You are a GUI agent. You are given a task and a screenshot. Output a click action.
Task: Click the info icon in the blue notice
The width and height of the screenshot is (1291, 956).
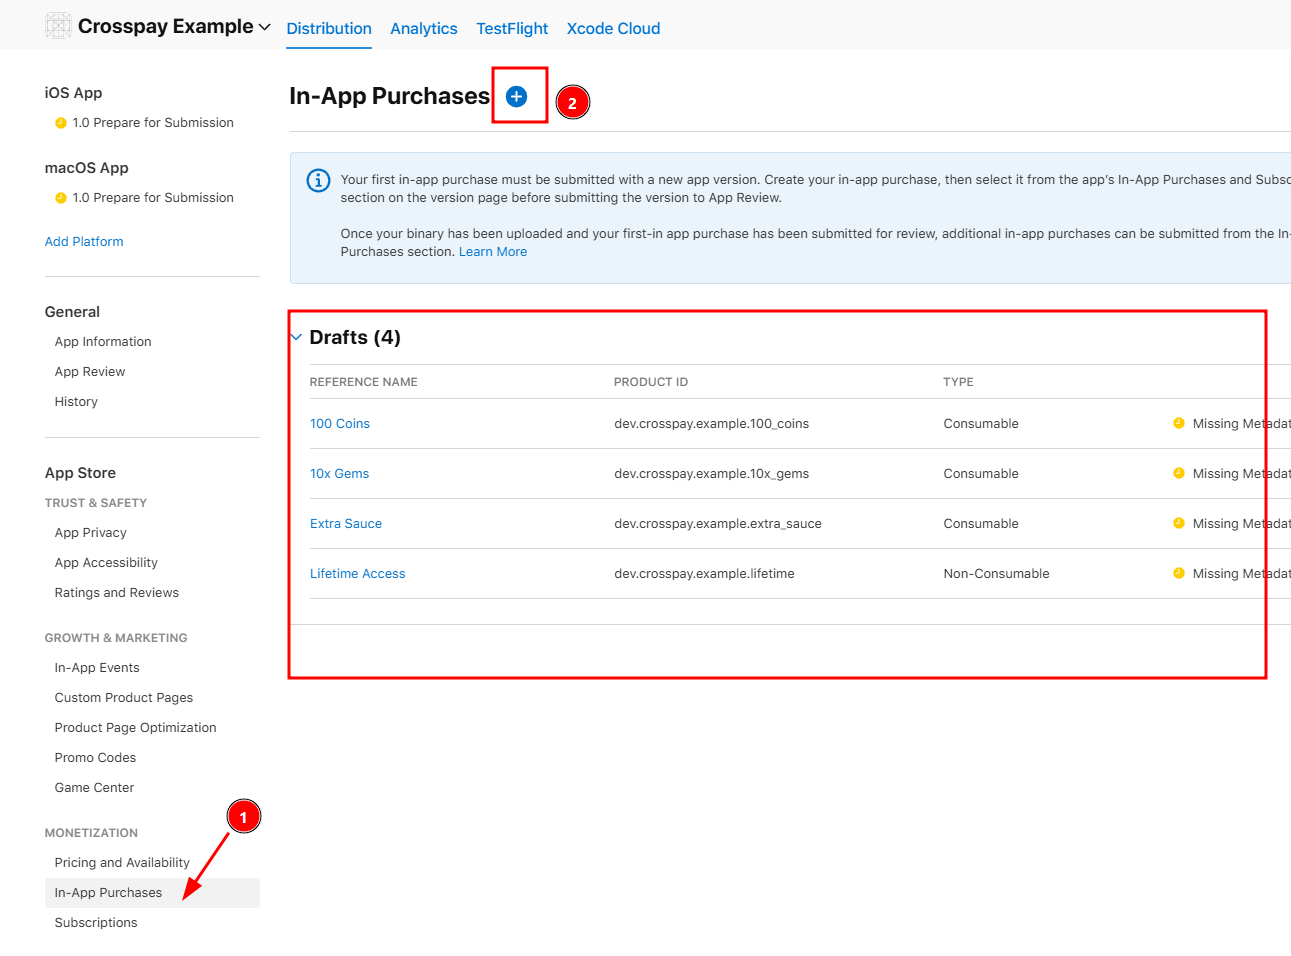tap(318, 180)
